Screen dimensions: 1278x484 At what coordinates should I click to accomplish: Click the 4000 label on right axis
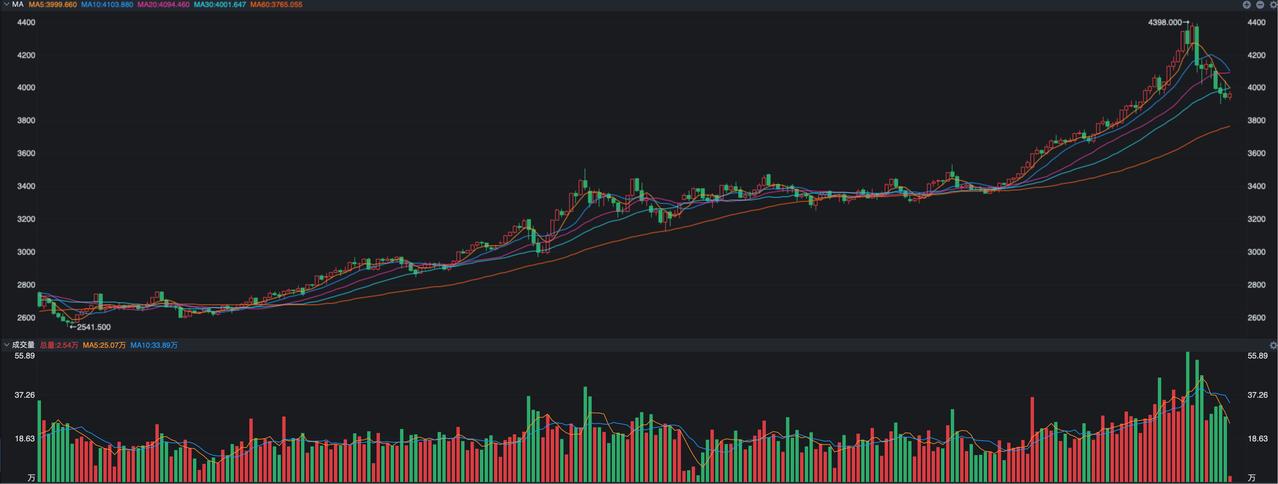pos(1258,88)
